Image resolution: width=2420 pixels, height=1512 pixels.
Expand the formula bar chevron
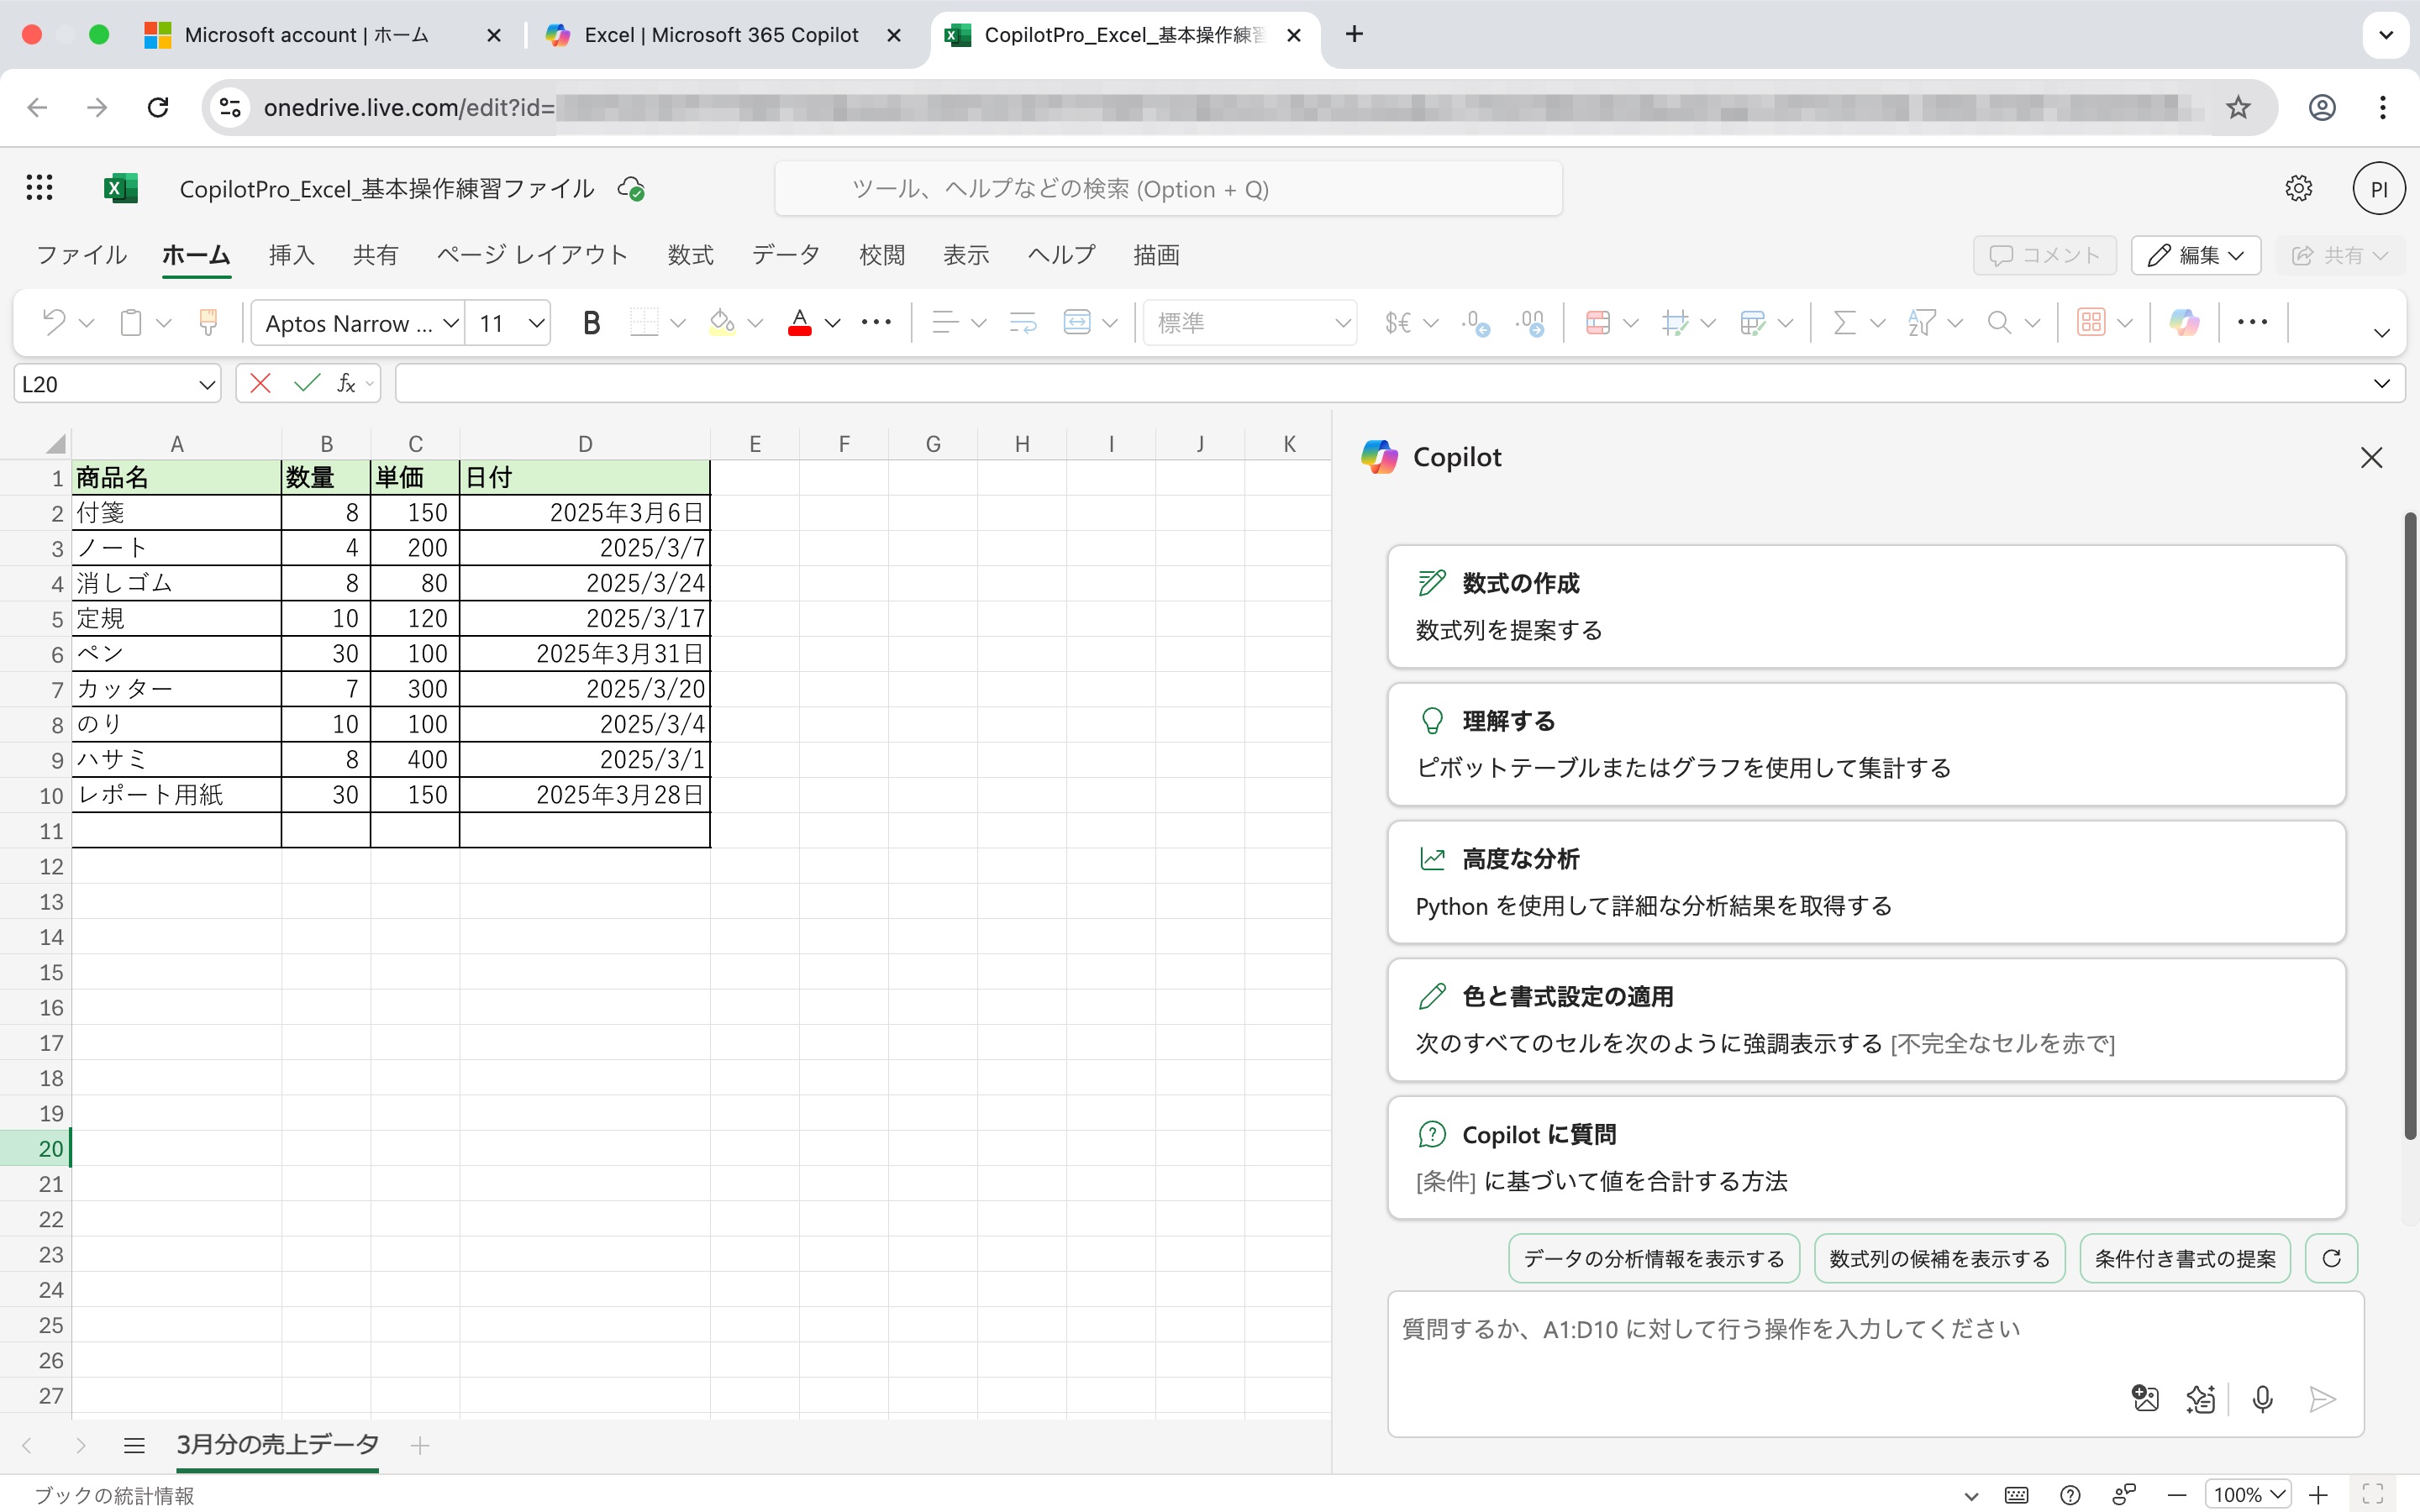pos(2381,384)
